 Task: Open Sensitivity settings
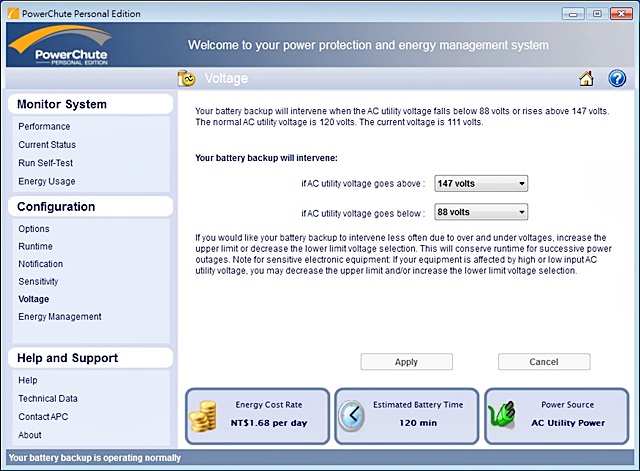click(x=38, y=281)
